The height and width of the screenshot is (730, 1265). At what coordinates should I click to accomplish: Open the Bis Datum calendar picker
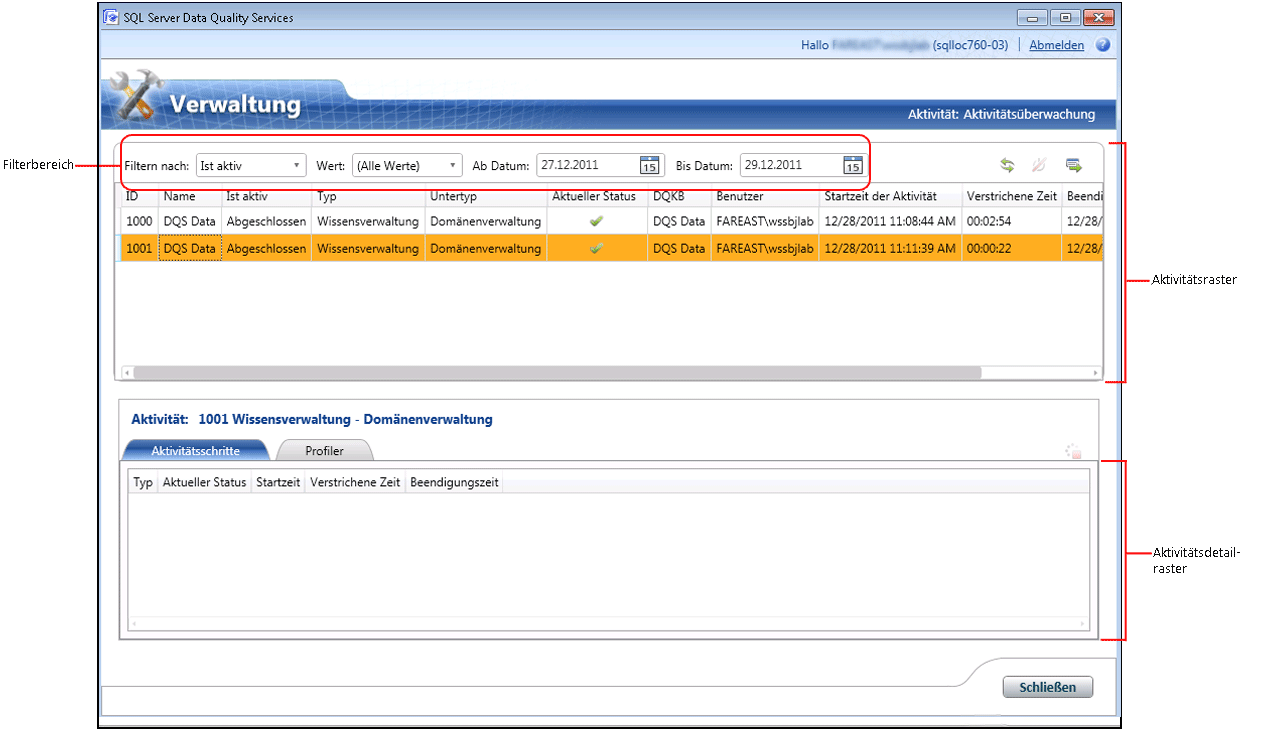852,166
